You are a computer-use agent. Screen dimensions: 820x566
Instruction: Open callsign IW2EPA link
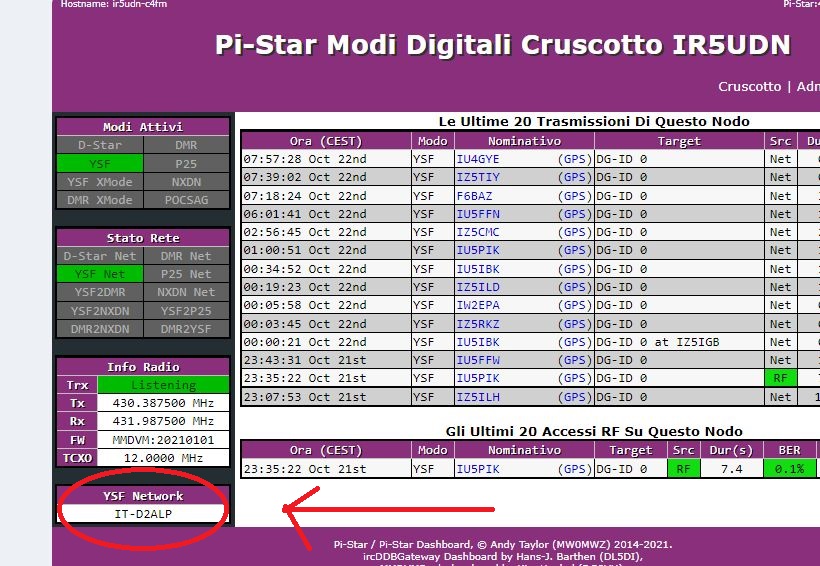pos(478,305)
